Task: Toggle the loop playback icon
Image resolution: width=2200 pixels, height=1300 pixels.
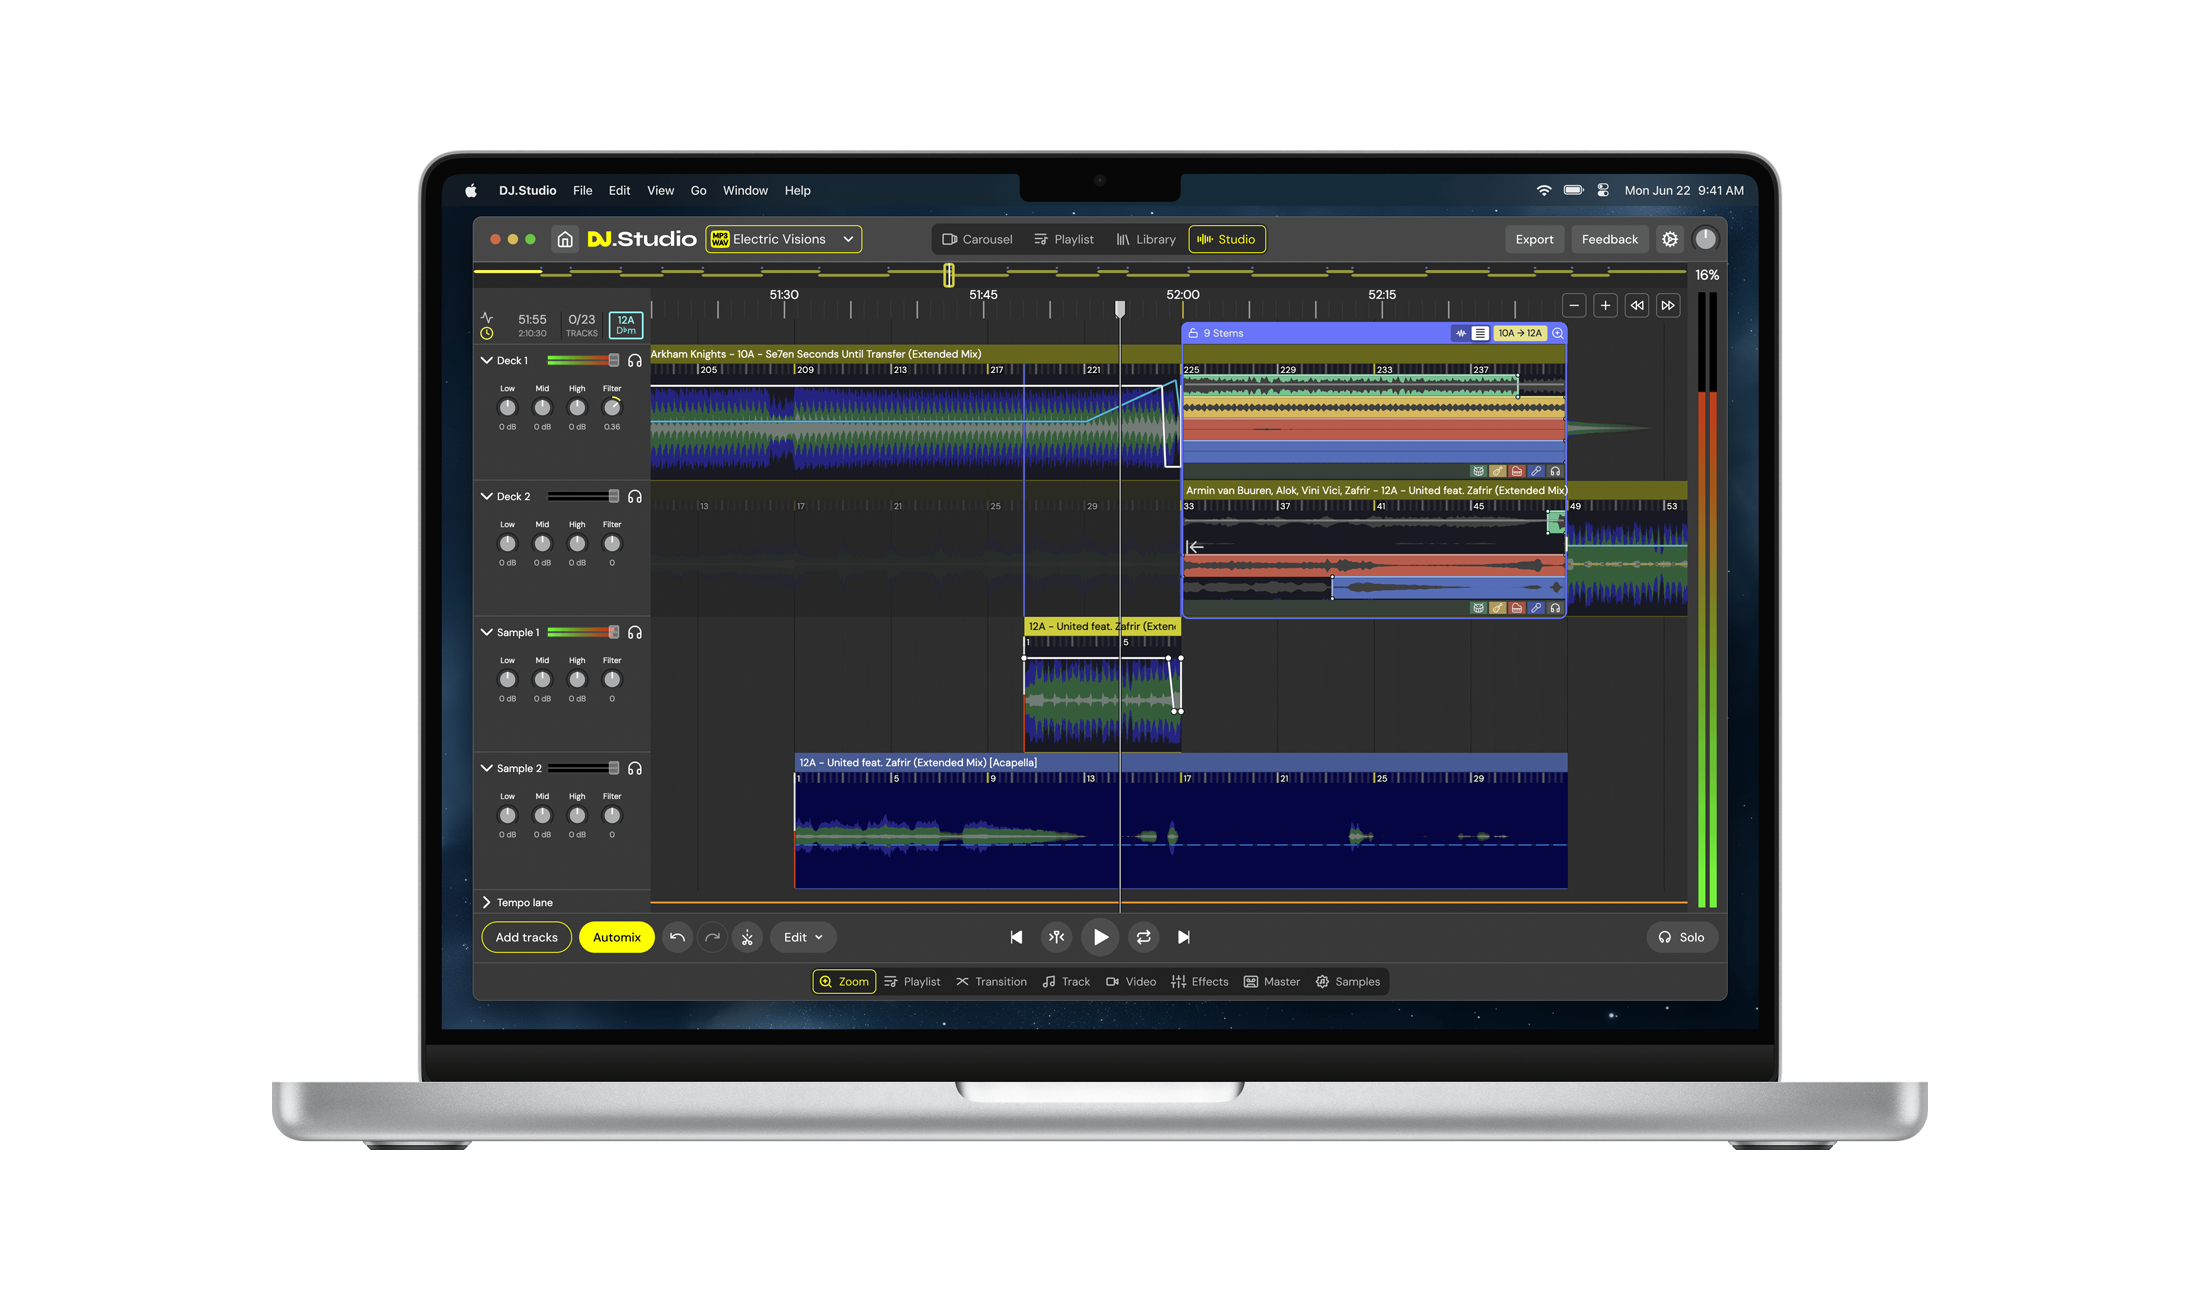Action: pyautogui.click(x=1143, y=937)
